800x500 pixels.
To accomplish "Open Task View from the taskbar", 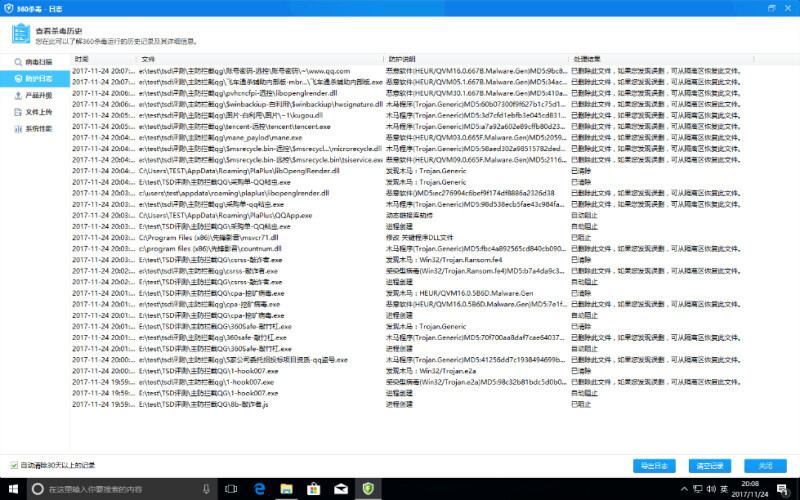I will pos(231,489).
